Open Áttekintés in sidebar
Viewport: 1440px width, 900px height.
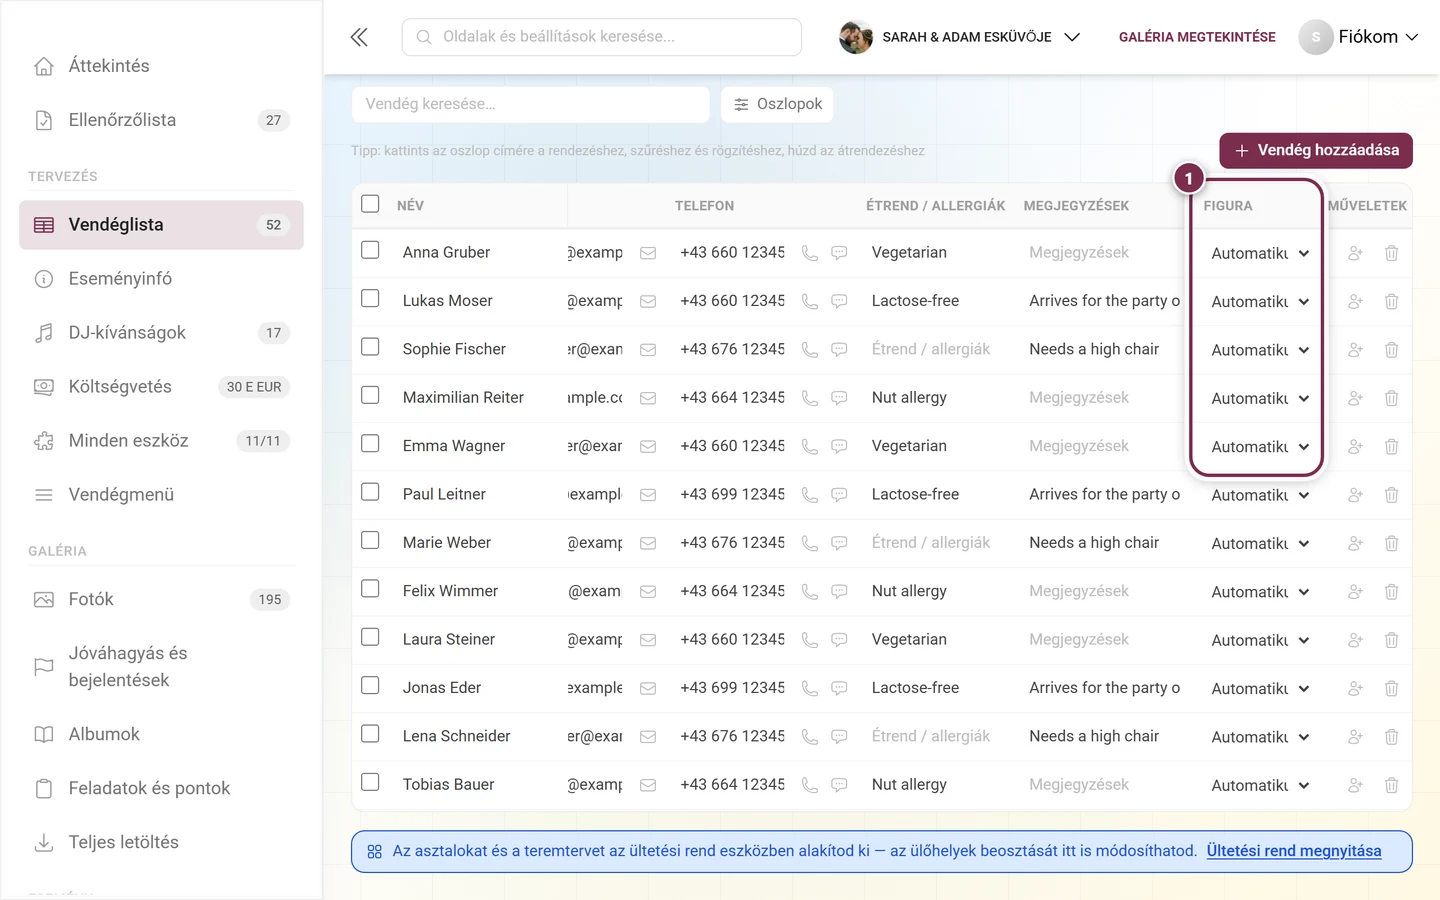(x=161, y=66)
